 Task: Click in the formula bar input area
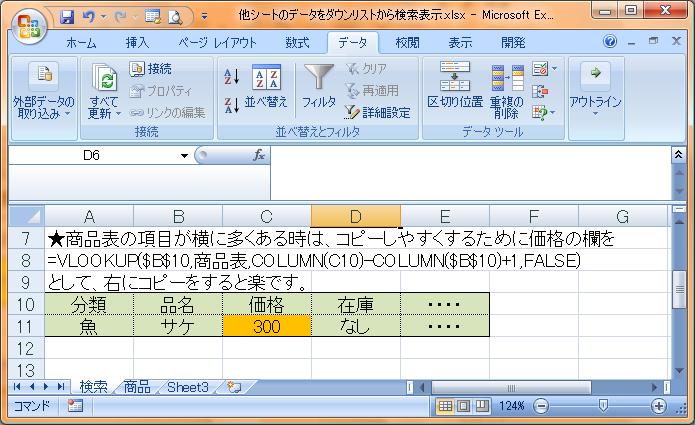[471, 173]
